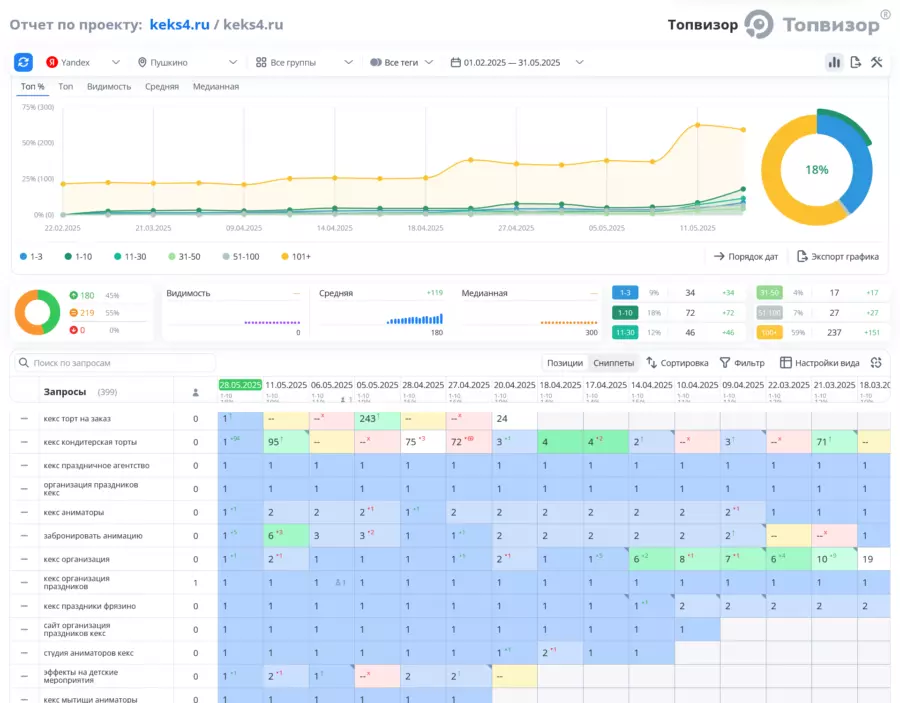Switch to the Видимость chart tab

click(x=109, y=87)
